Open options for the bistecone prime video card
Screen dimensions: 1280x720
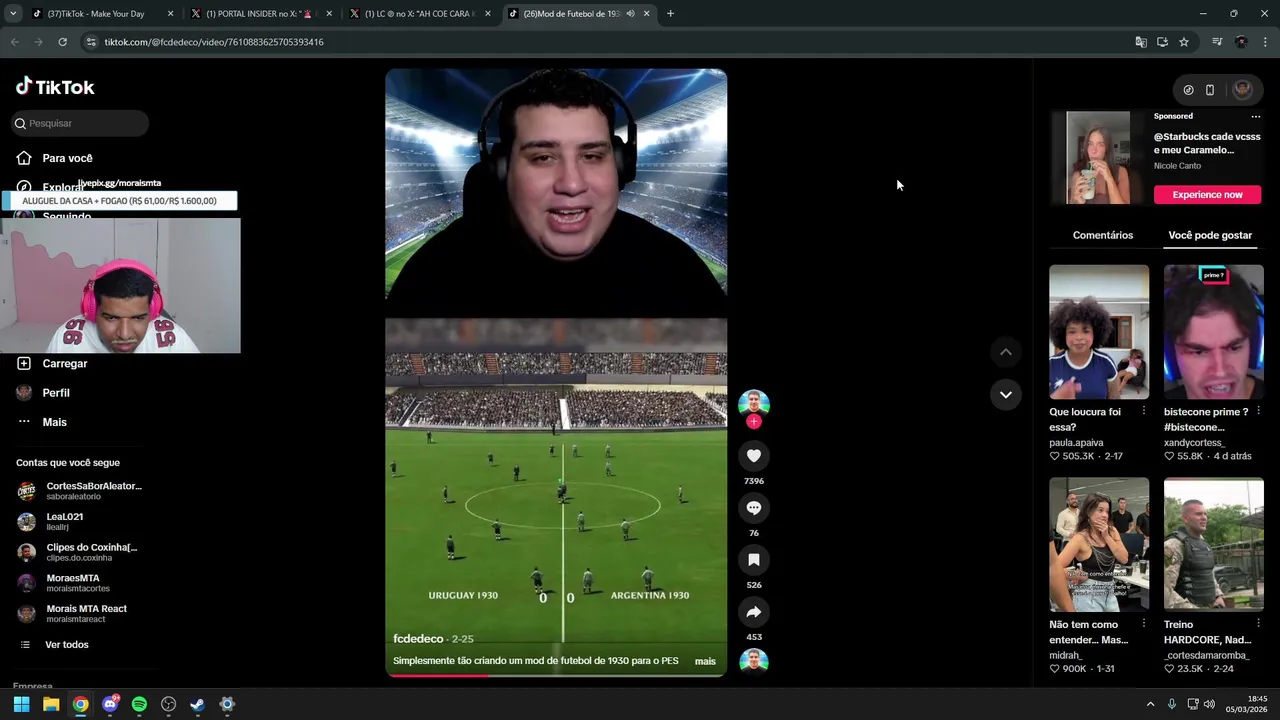point(1258,411)
